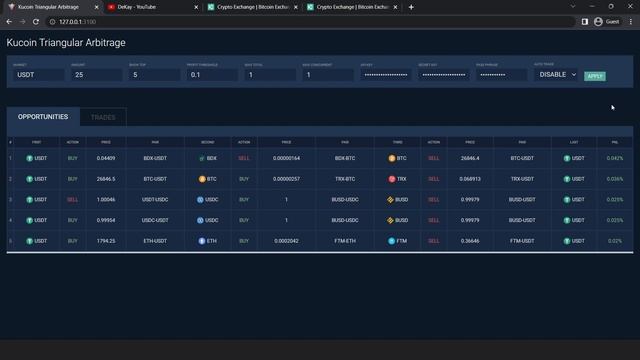Click the BDX-BTC pair cell
This screenshot has height=360, width=640.
coord(345,158)
